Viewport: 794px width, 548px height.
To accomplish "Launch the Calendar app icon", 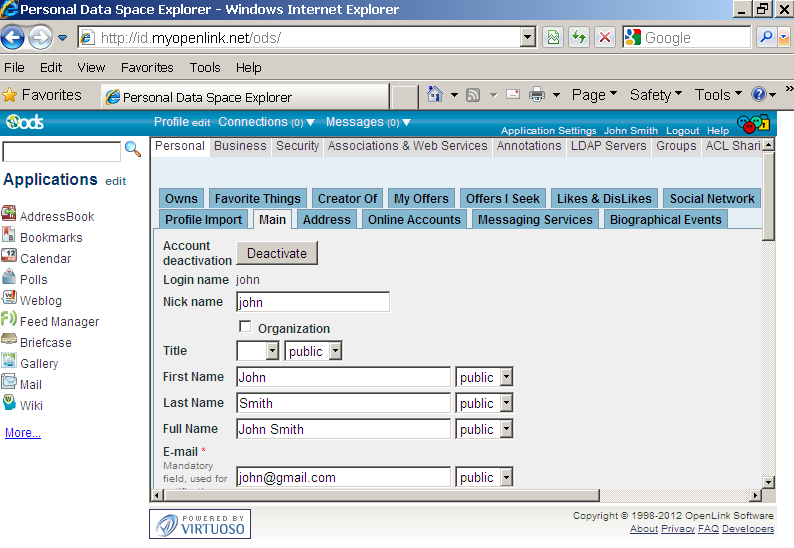I will coord(9,257).
